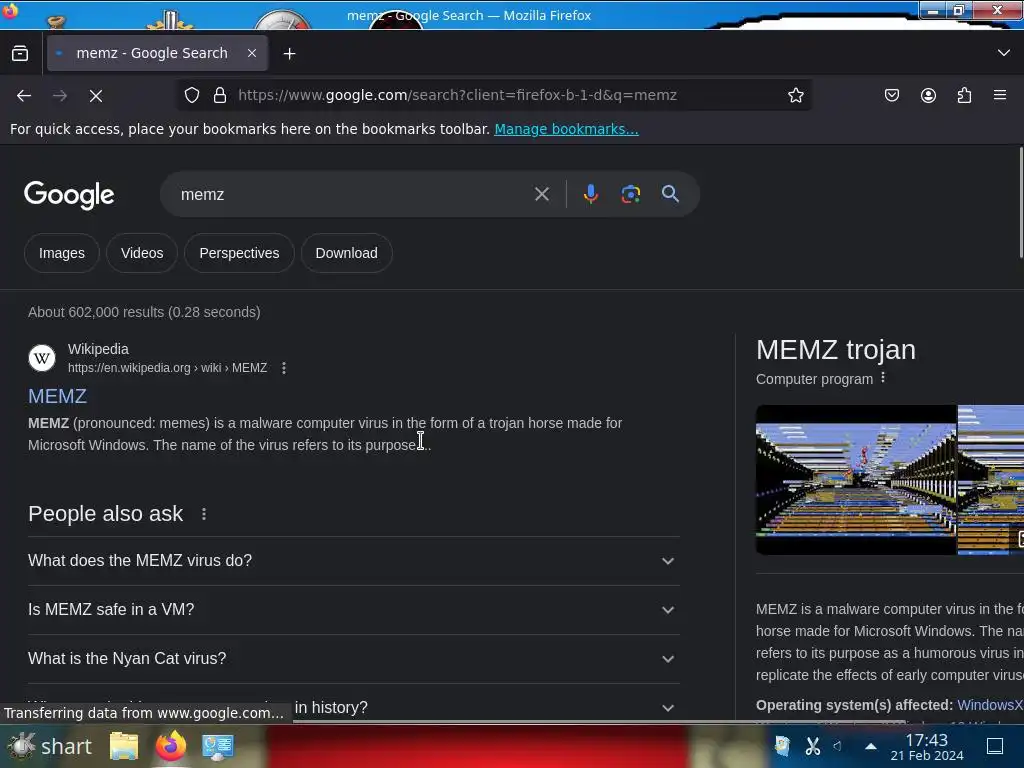
Task: Go back one page
Action: (x=24, y=95)
